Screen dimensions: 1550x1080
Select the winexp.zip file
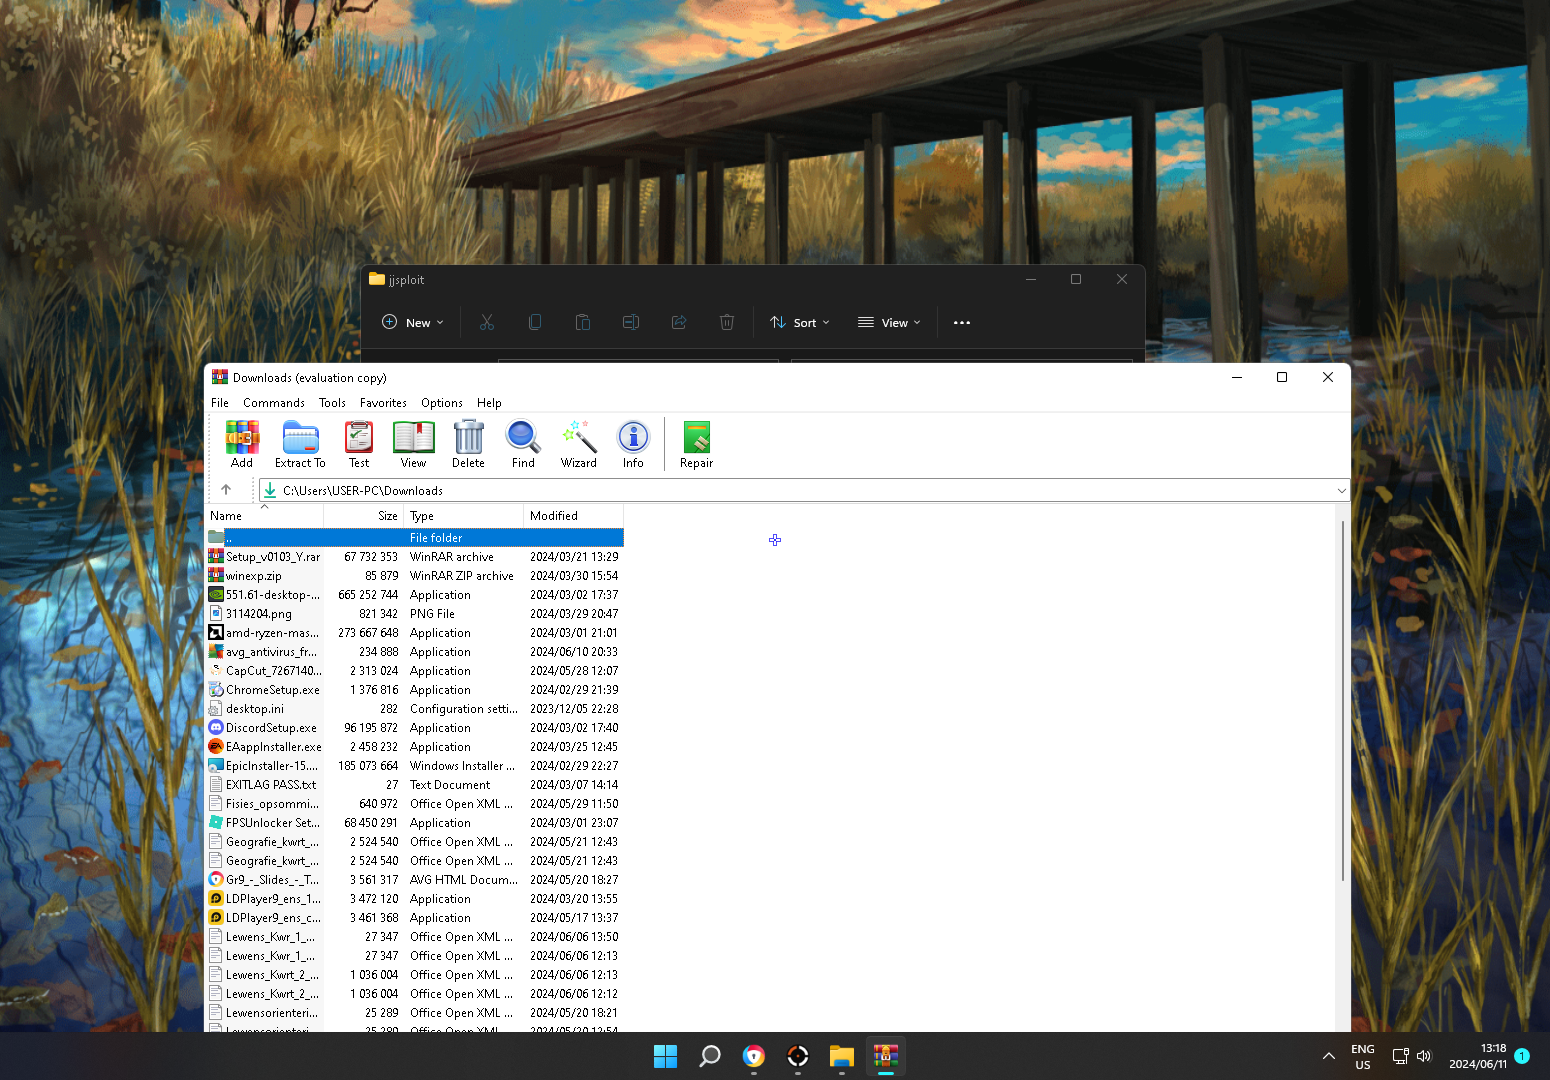(254, 576)
